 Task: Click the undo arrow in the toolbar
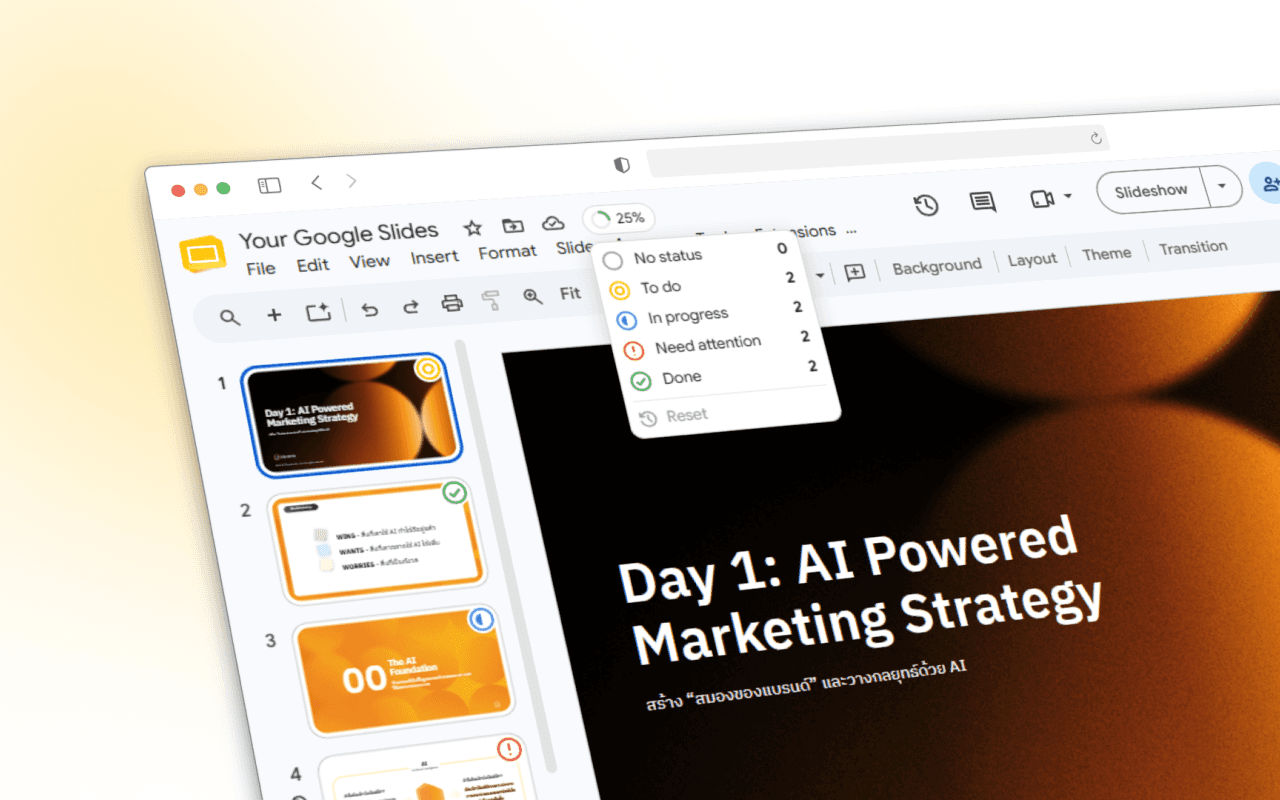tap(370, 309)
